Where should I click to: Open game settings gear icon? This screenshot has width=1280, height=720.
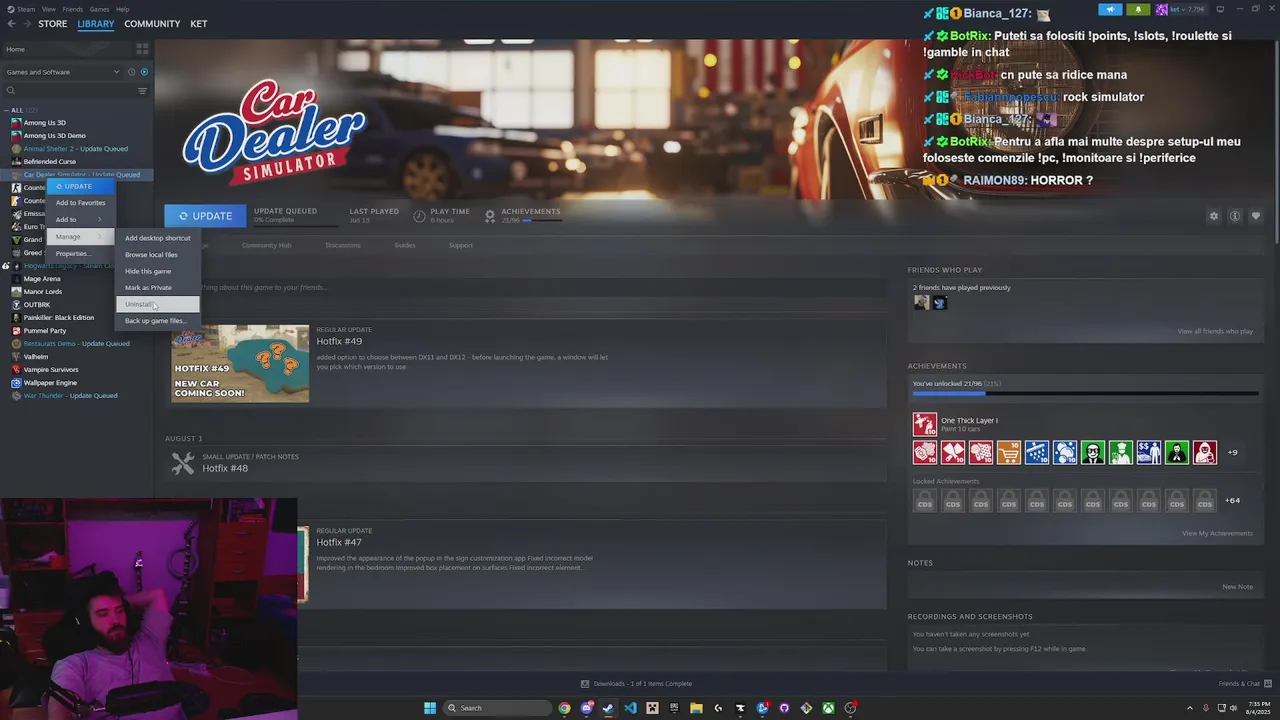coord(1214,216)
